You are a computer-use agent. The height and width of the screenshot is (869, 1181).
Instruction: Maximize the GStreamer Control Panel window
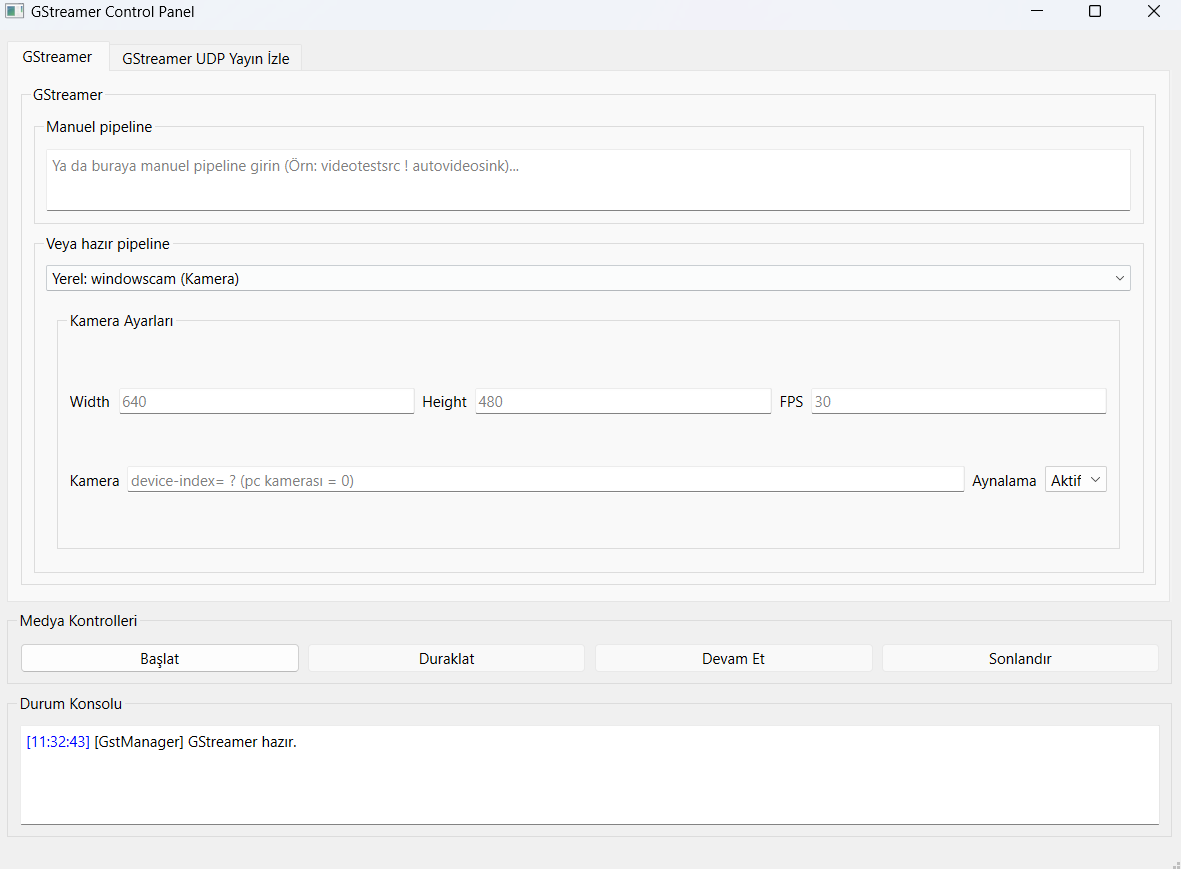(x=1095, y=12)
